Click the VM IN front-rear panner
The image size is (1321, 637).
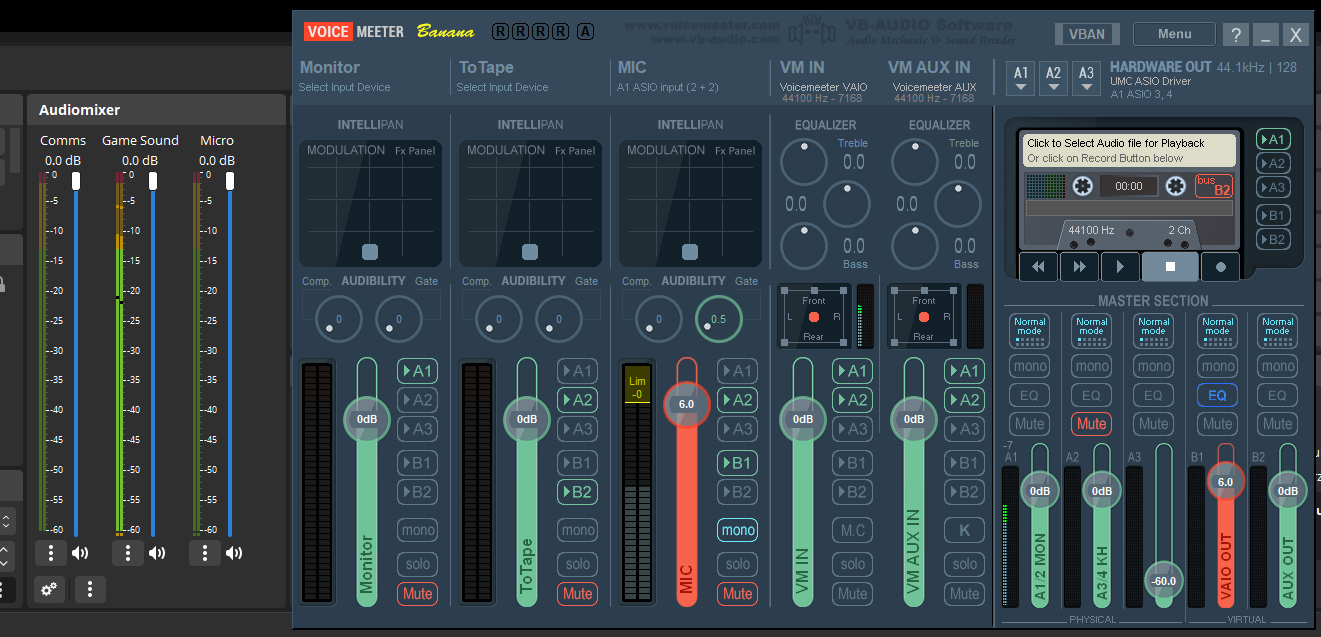814,317
